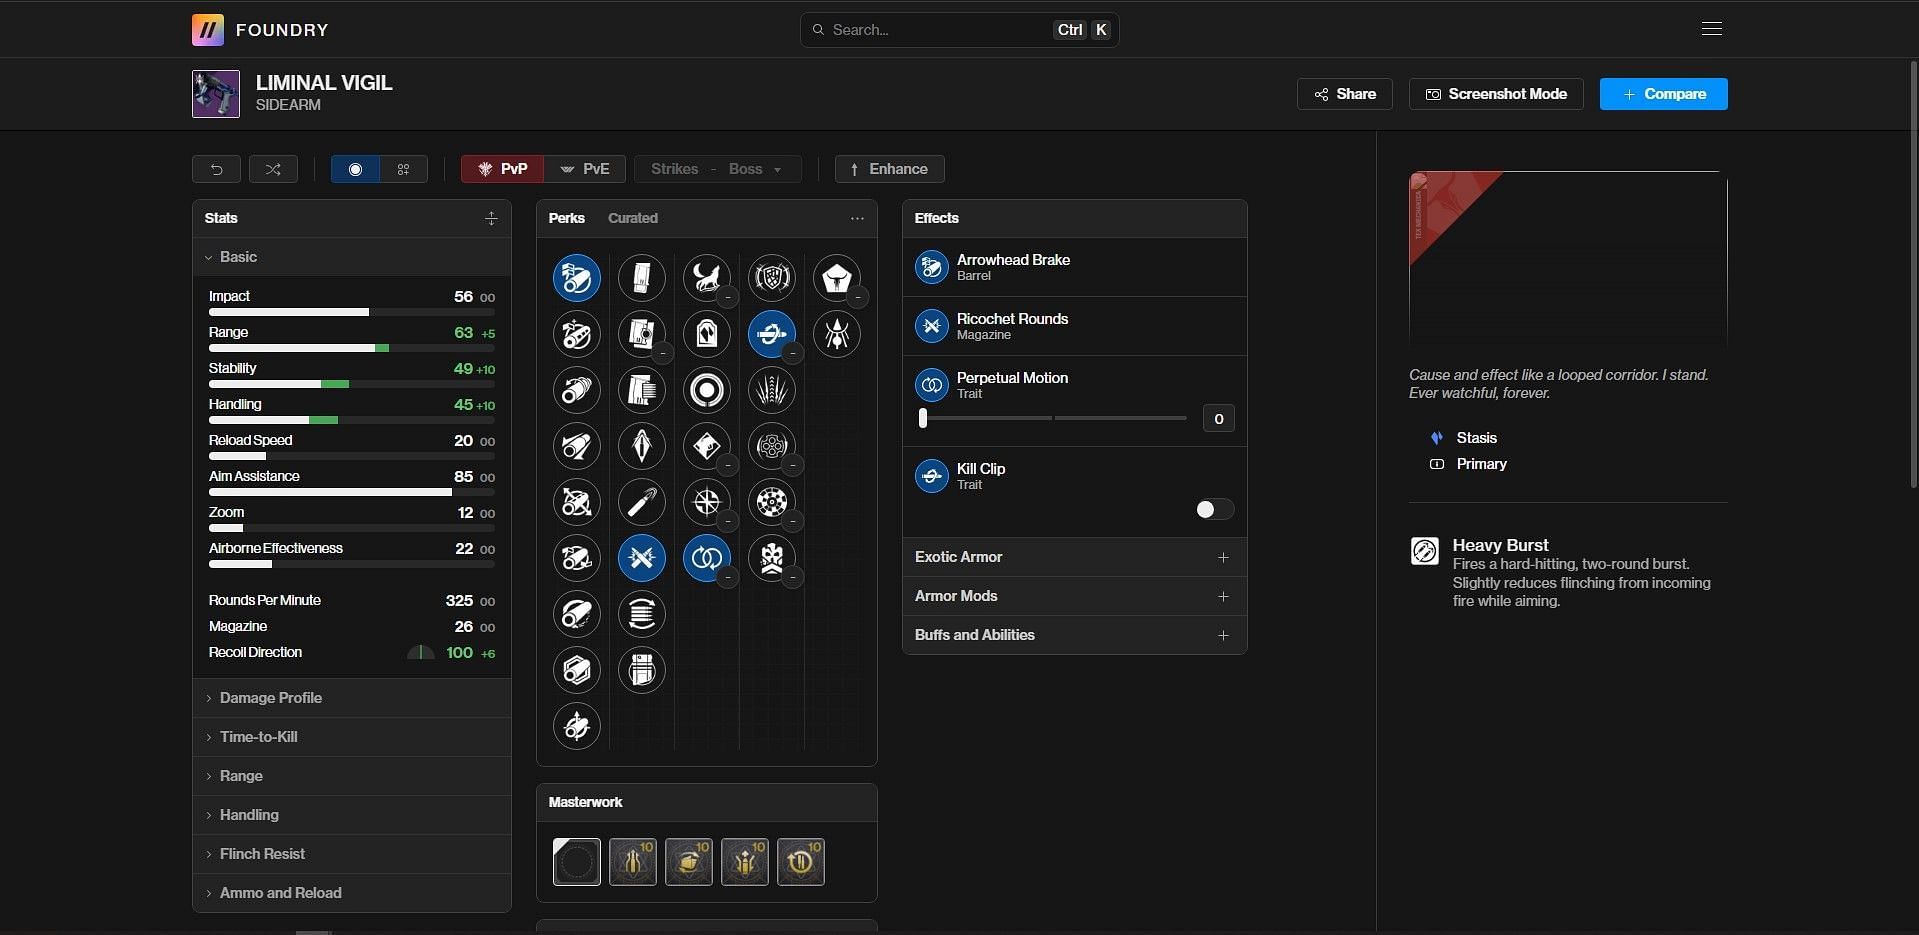1919x935 pixels.
Task: Open the Strikes - Boss dropdown
Action: 717,169
